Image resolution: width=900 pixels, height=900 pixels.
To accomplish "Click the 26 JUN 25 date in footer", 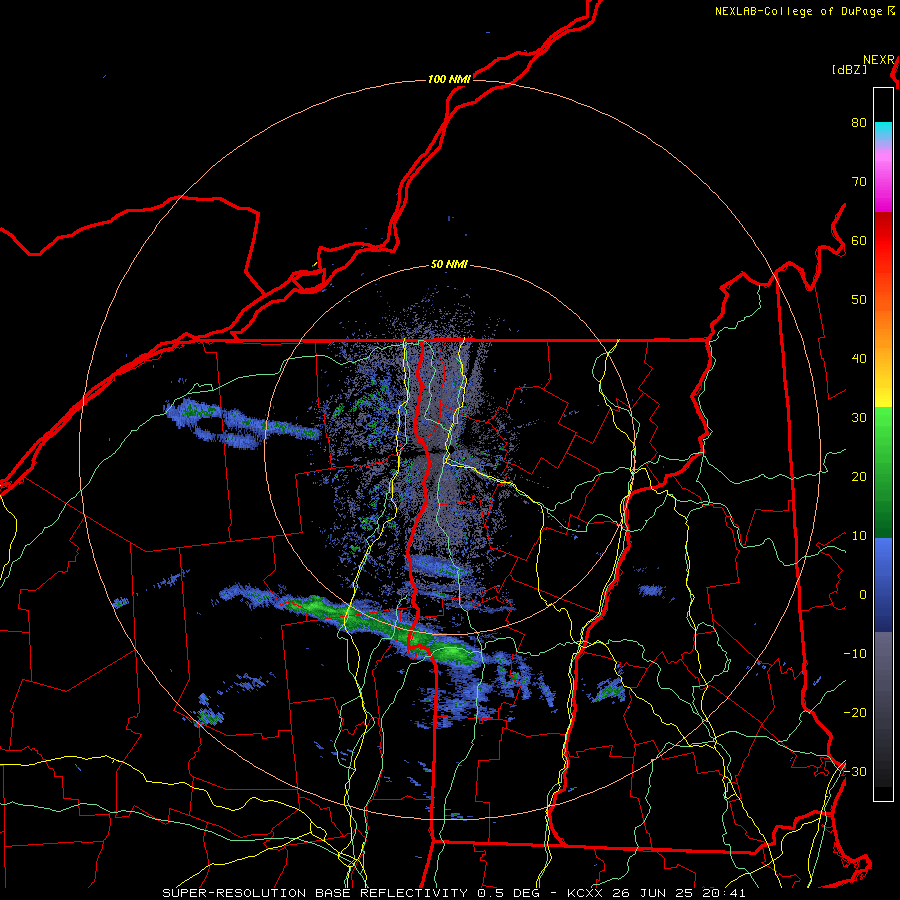I will (x=654, y=893).
